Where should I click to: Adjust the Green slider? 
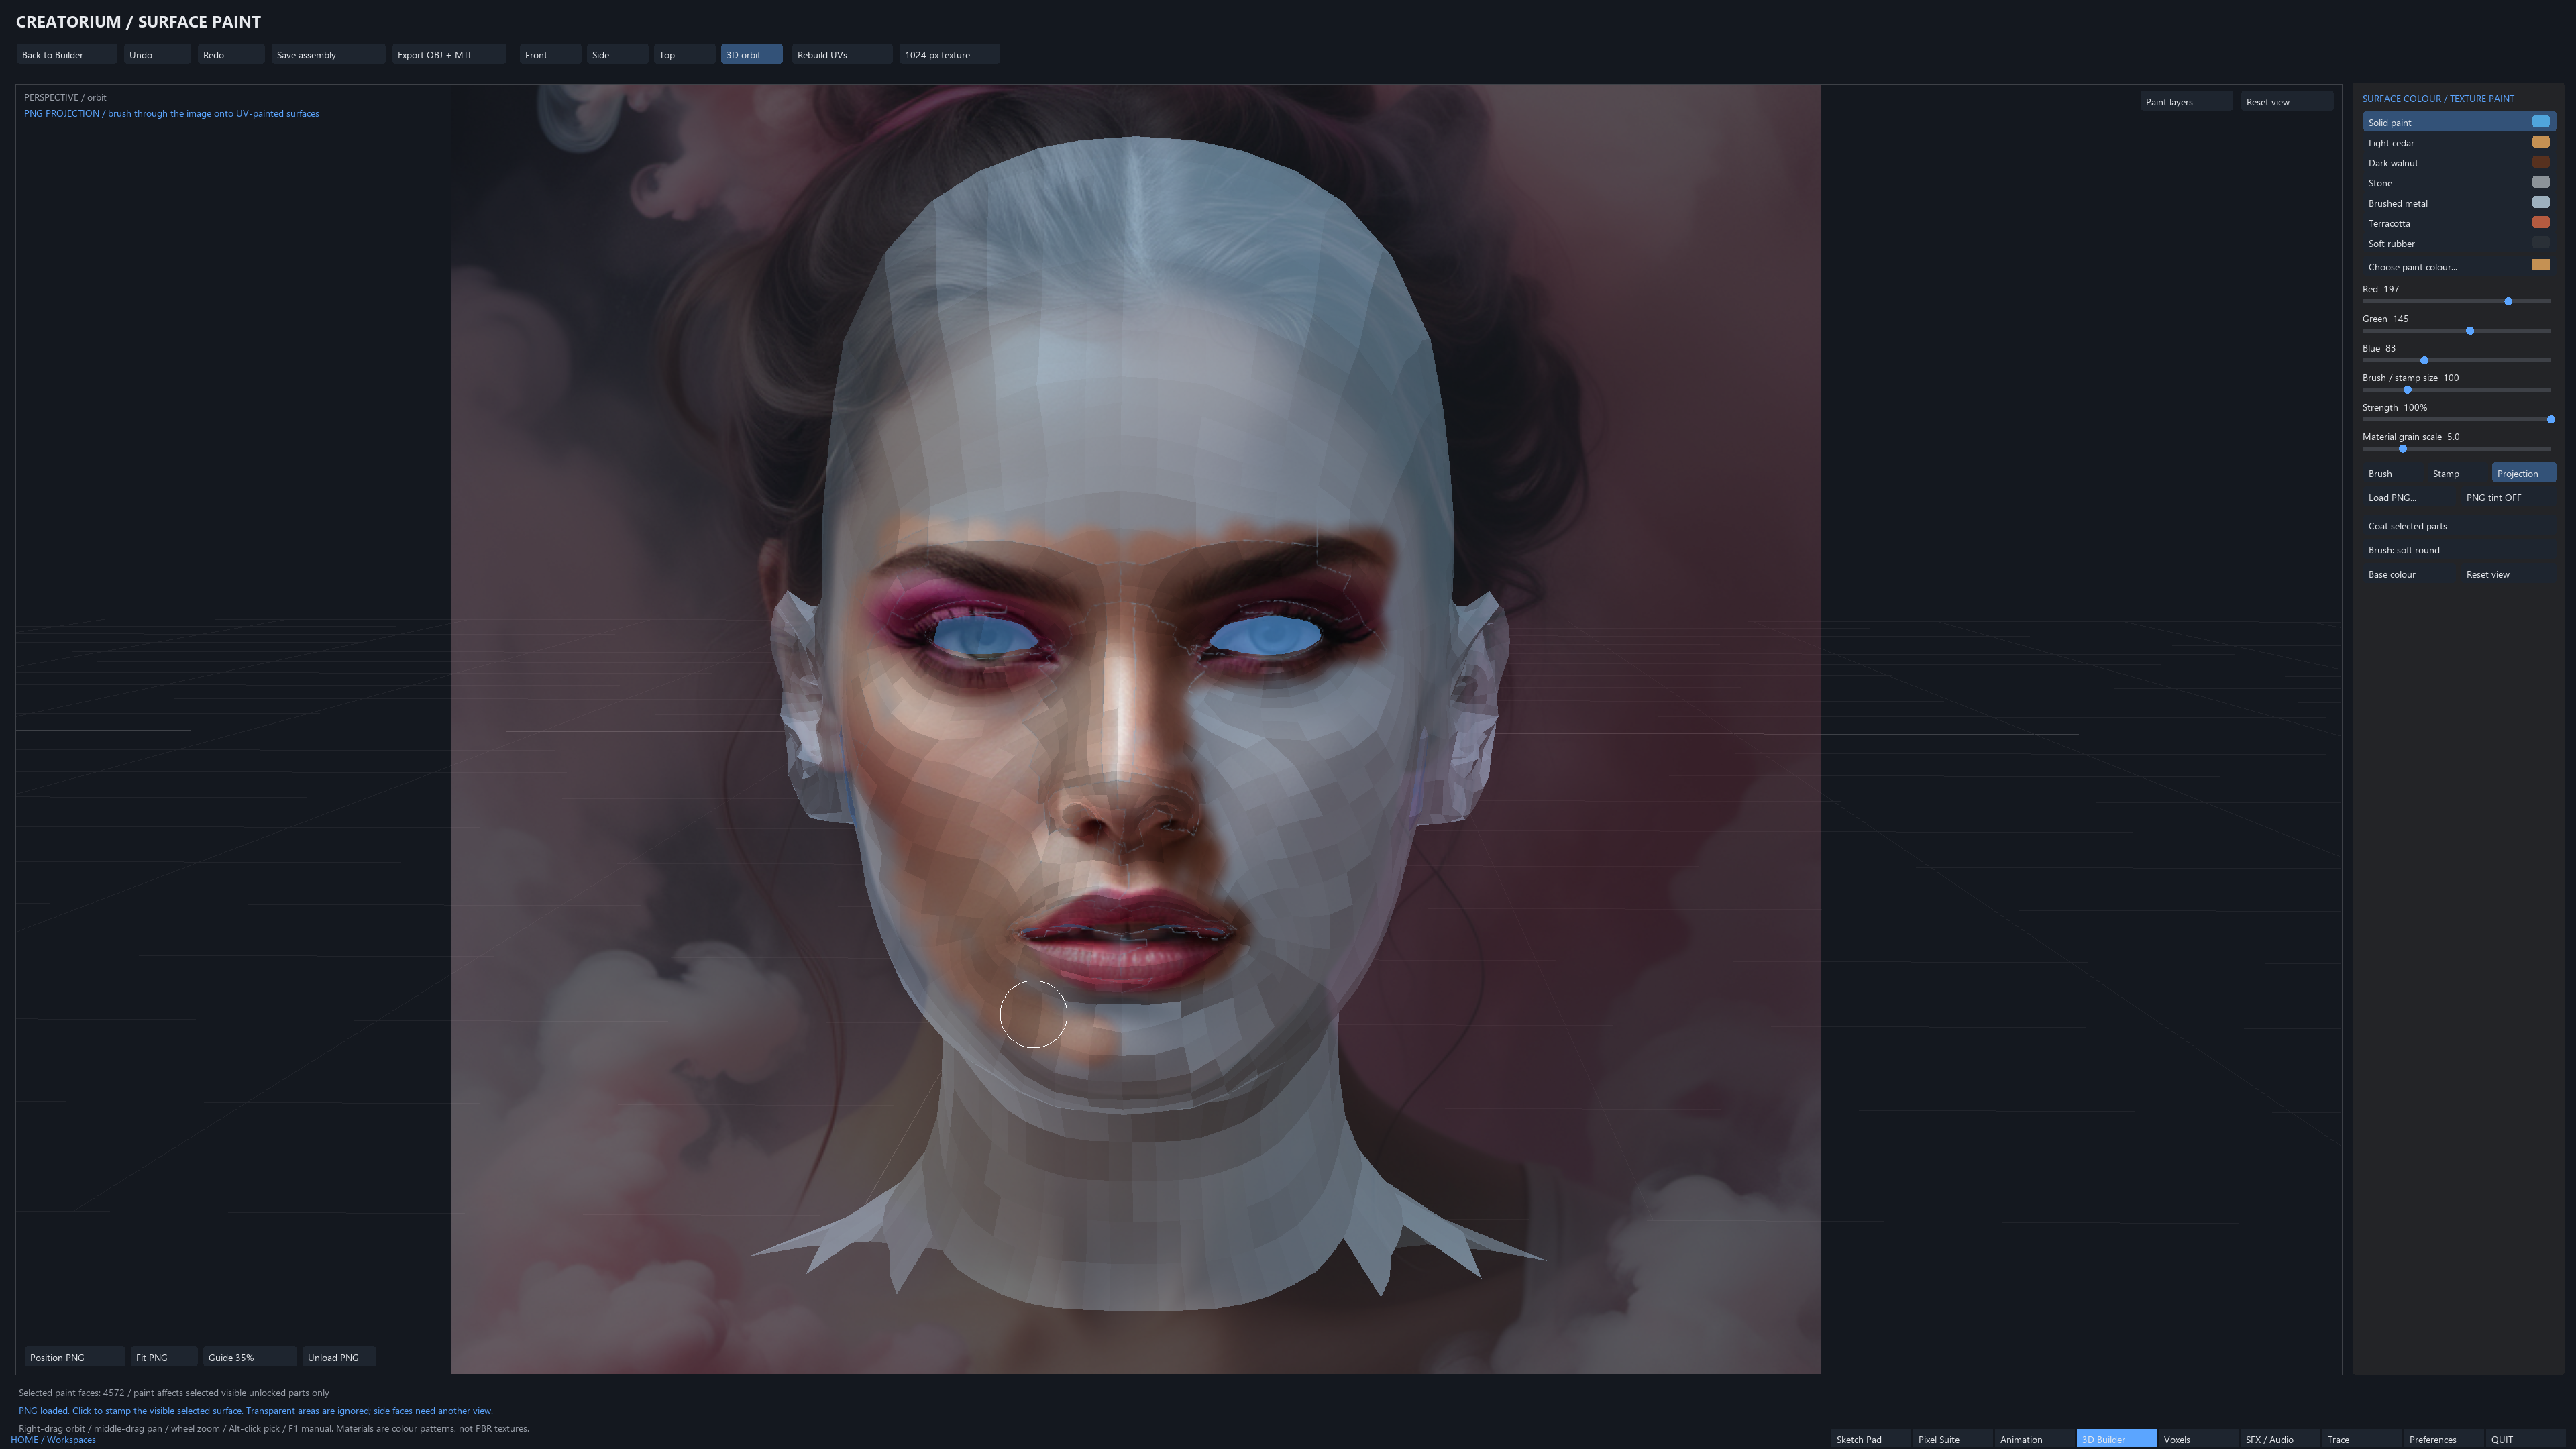(2456, 331)
